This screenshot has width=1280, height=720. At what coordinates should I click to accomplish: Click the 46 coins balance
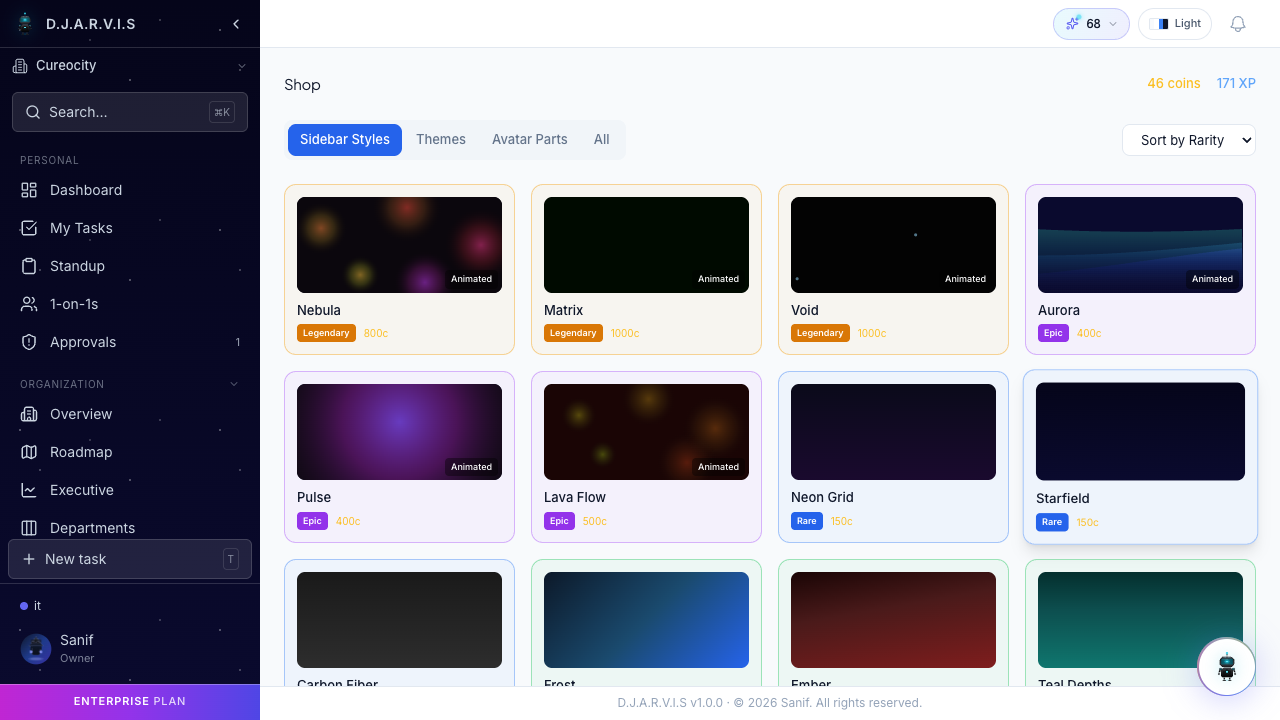(1174, 83)
